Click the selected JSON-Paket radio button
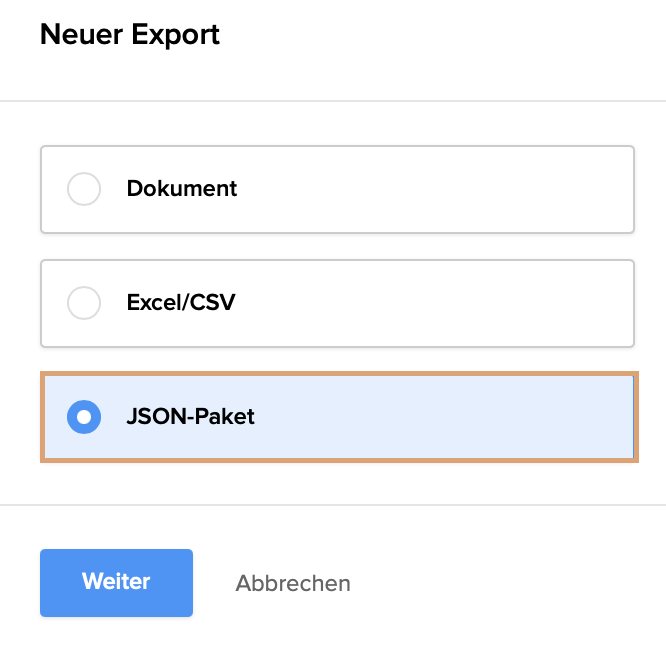 [x=84, y=417]
